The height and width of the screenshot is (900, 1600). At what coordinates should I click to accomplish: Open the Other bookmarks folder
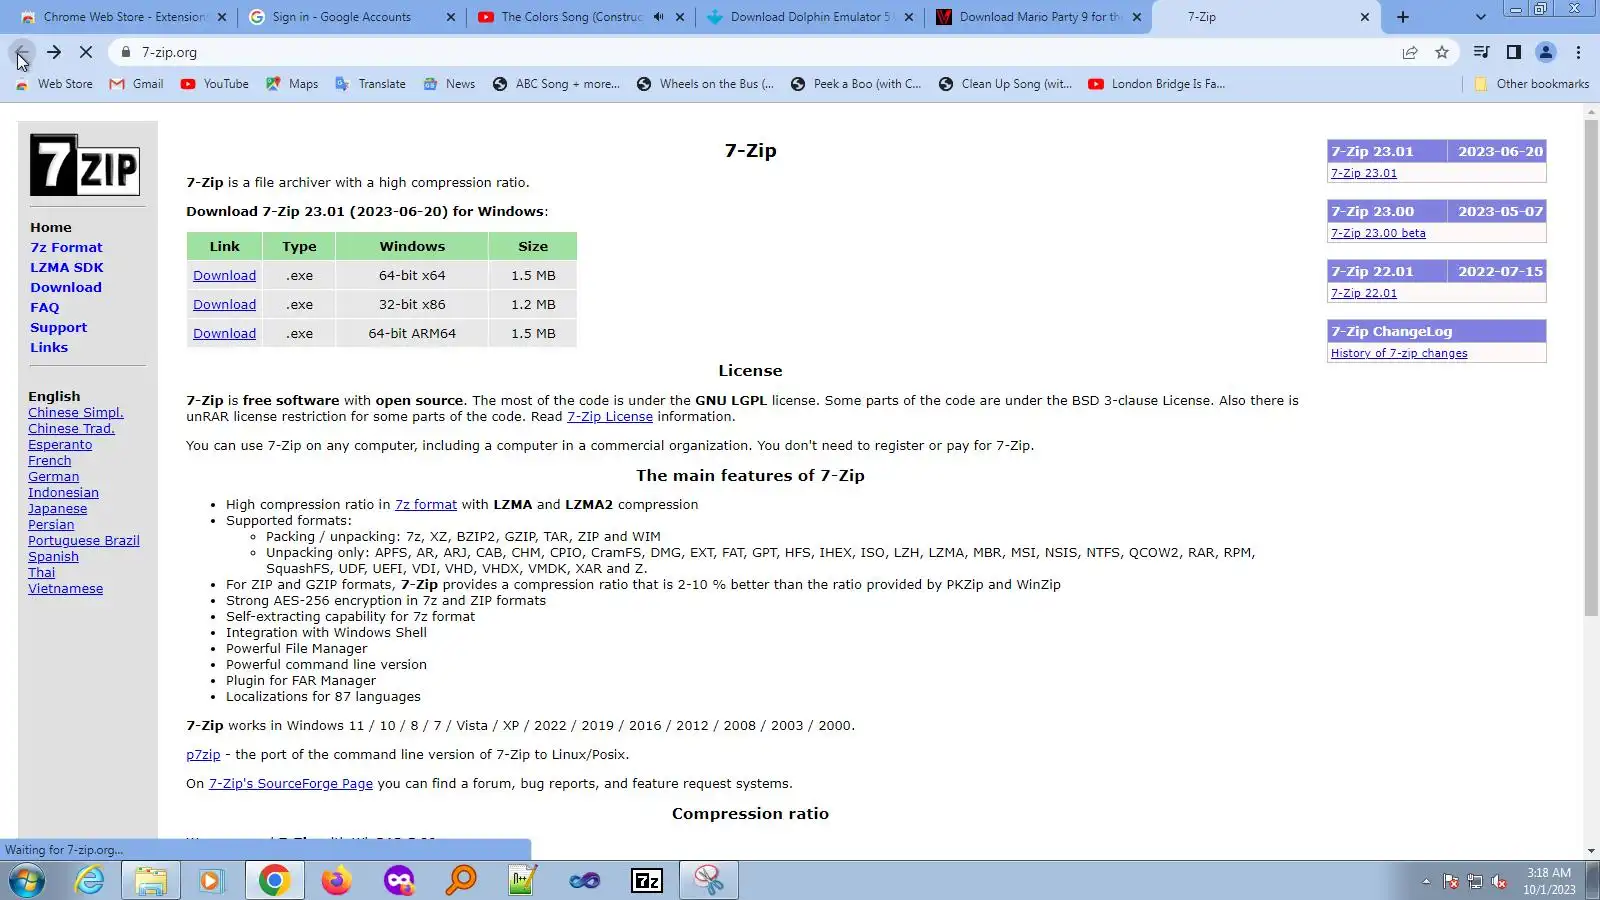1532,84
